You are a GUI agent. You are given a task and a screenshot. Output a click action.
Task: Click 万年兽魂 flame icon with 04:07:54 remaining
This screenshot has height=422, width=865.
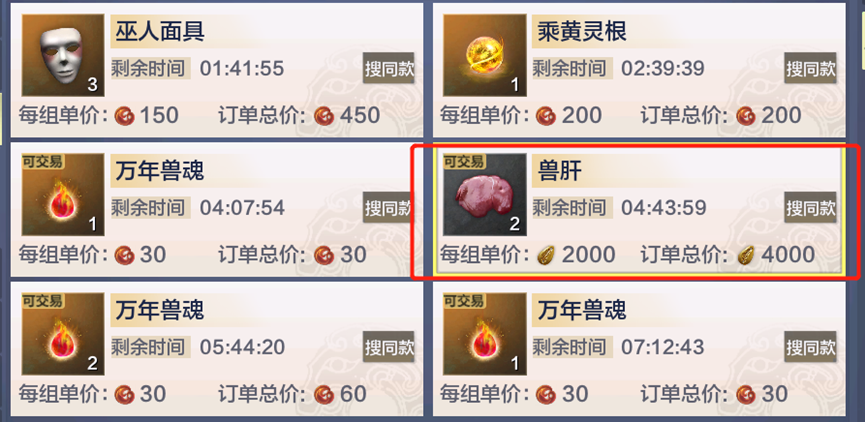coord(63,195)
